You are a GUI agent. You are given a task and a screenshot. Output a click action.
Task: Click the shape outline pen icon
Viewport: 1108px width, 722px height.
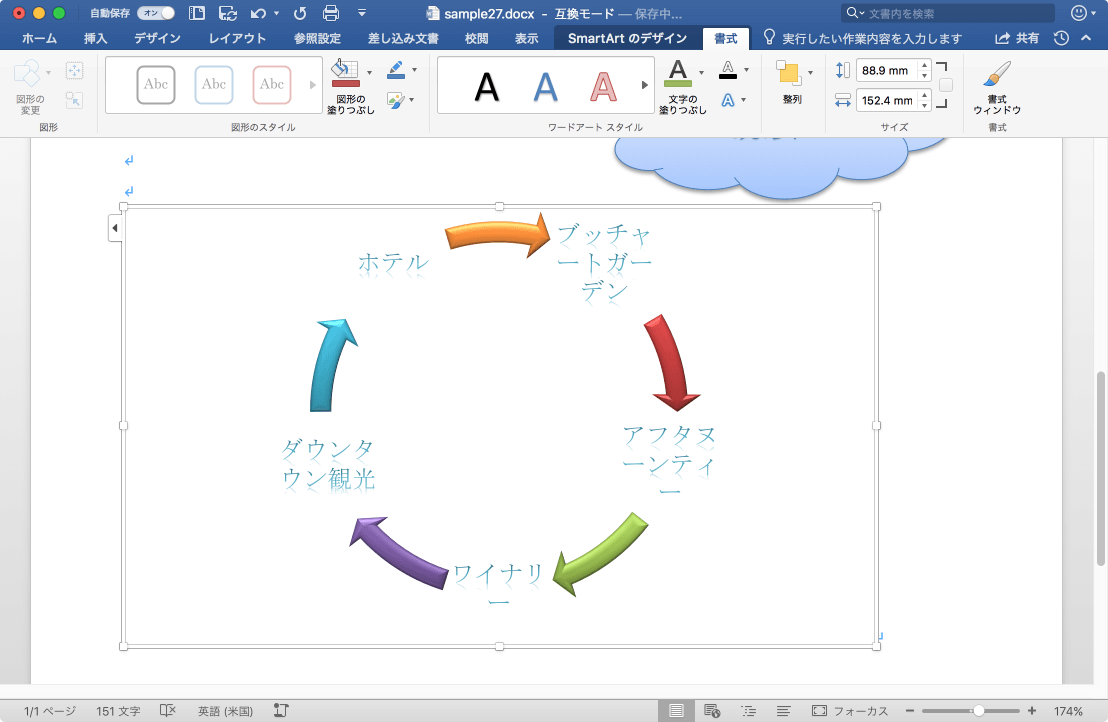pyautogui.click(x=396, y=70)
